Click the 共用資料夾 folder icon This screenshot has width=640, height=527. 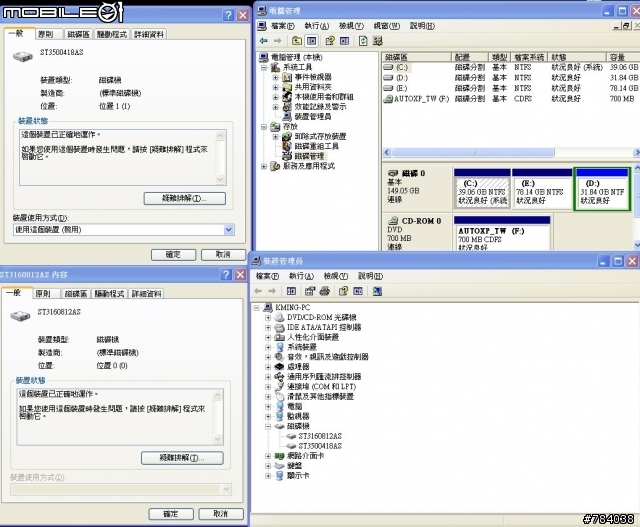pos(287,87)
